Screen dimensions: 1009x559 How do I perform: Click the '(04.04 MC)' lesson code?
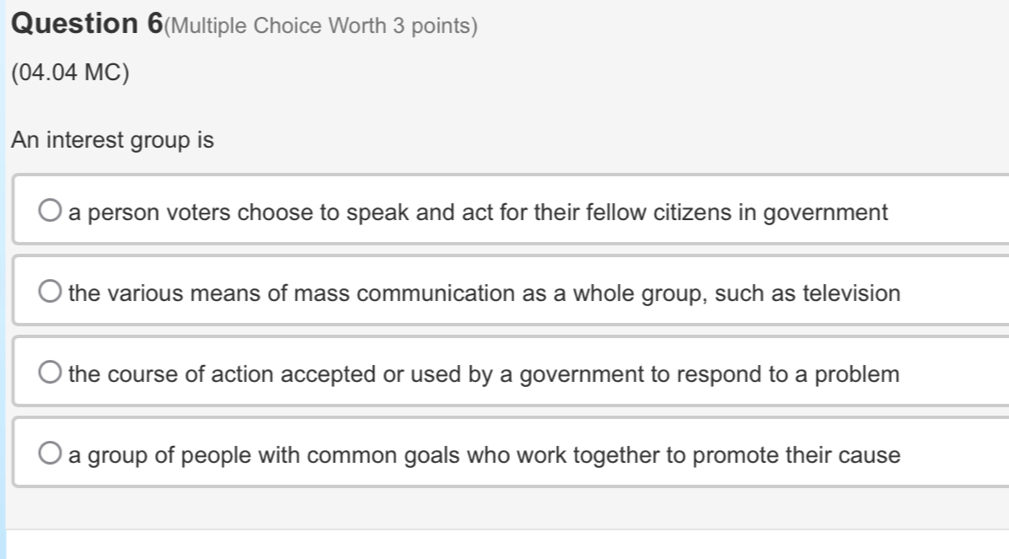[x=70, y=74]
